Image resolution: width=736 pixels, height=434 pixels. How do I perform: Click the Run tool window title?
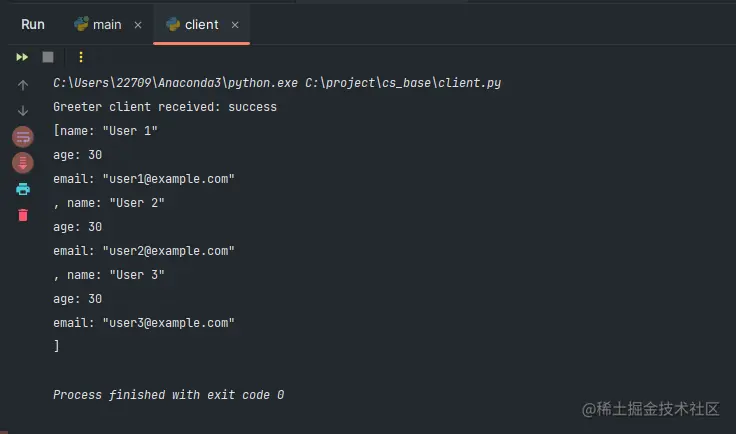coord(33,24)
